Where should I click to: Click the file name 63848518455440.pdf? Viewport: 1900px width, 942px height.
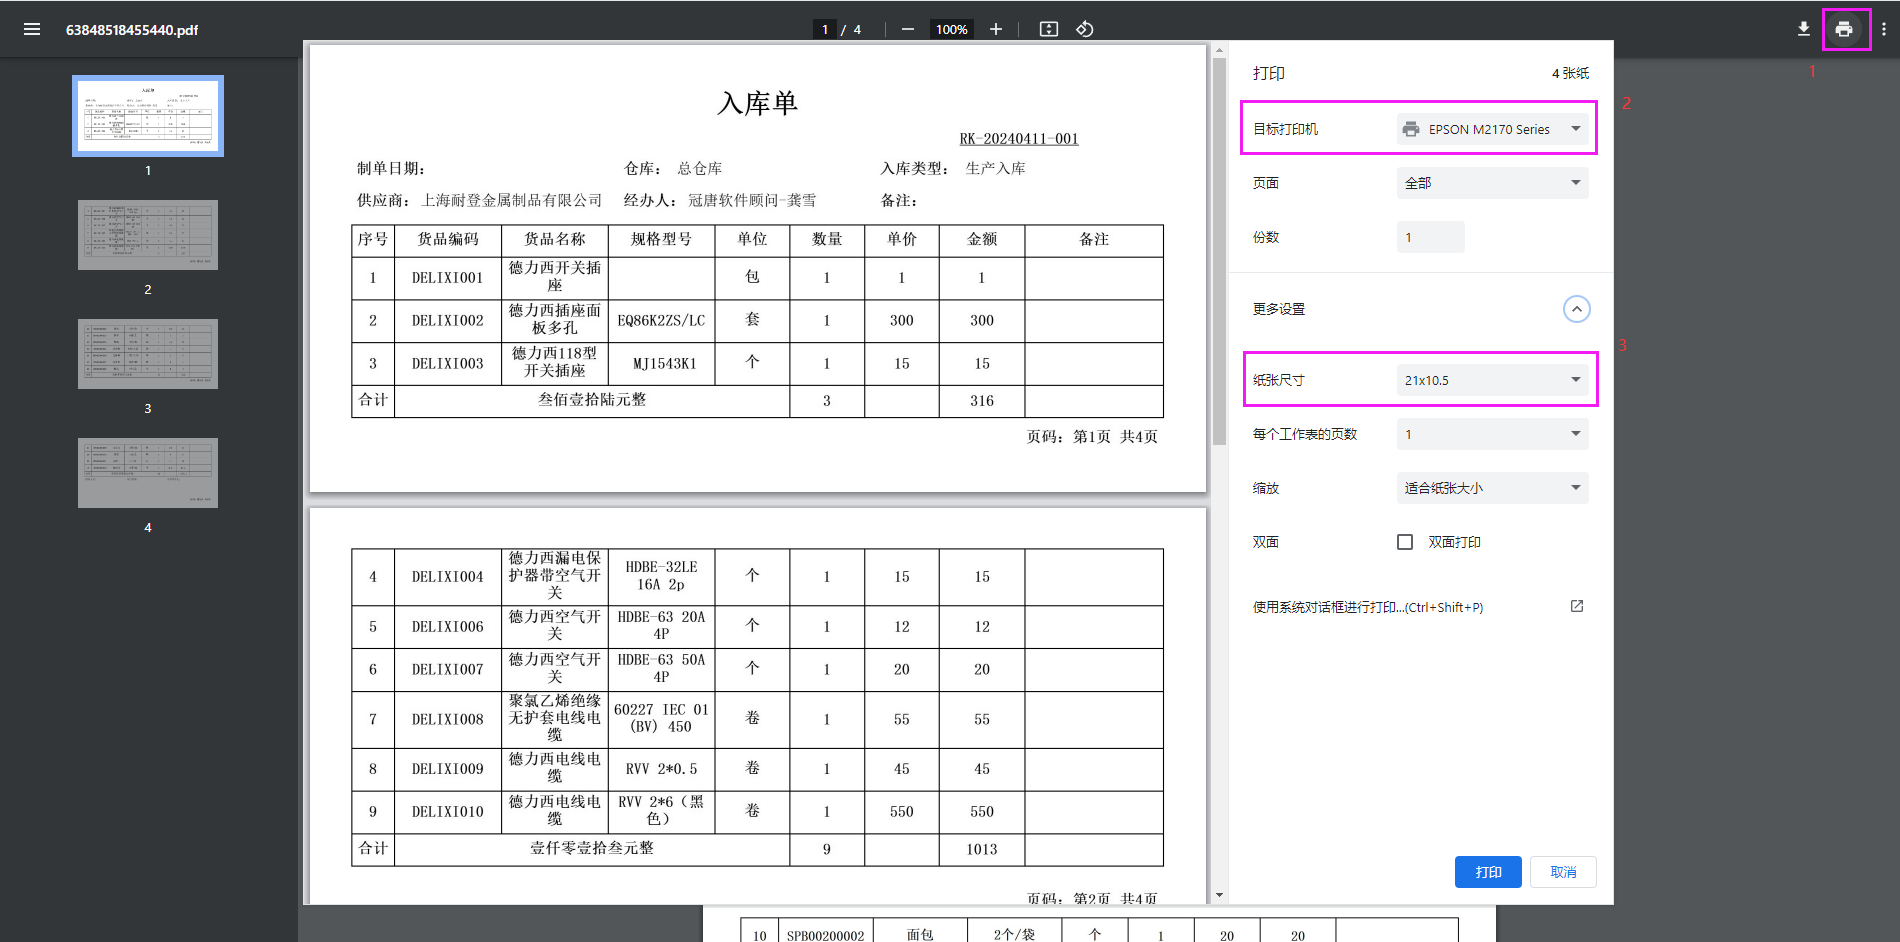click(132, 30)
